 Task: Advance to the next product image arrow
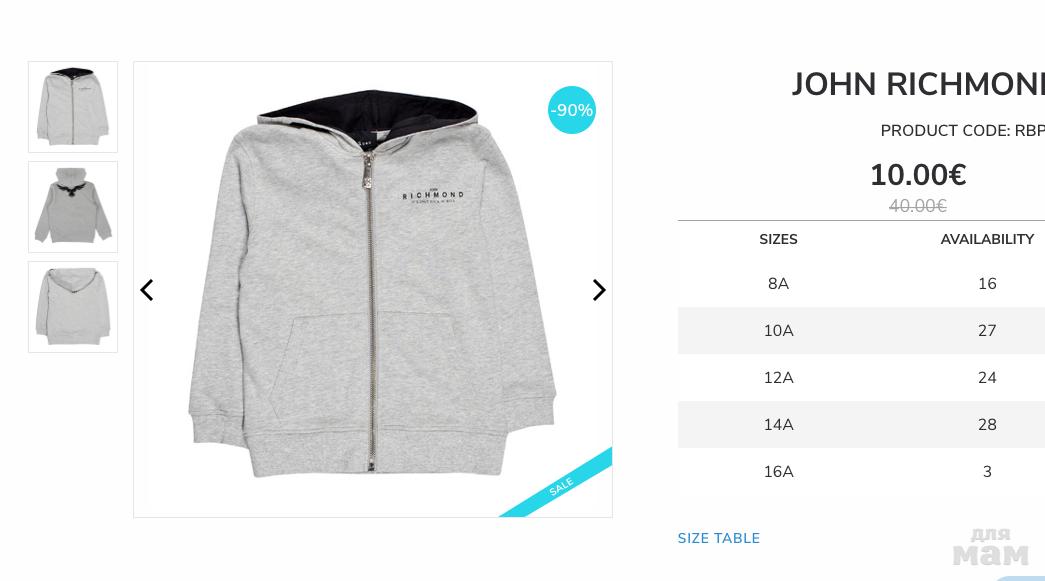click(598, 290)
